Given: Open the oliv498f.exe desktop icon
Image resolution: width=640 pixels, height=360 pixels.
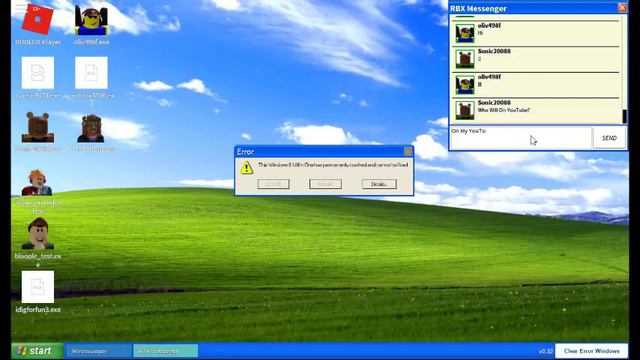Looking at the screenshot, I should click(91, 21).
